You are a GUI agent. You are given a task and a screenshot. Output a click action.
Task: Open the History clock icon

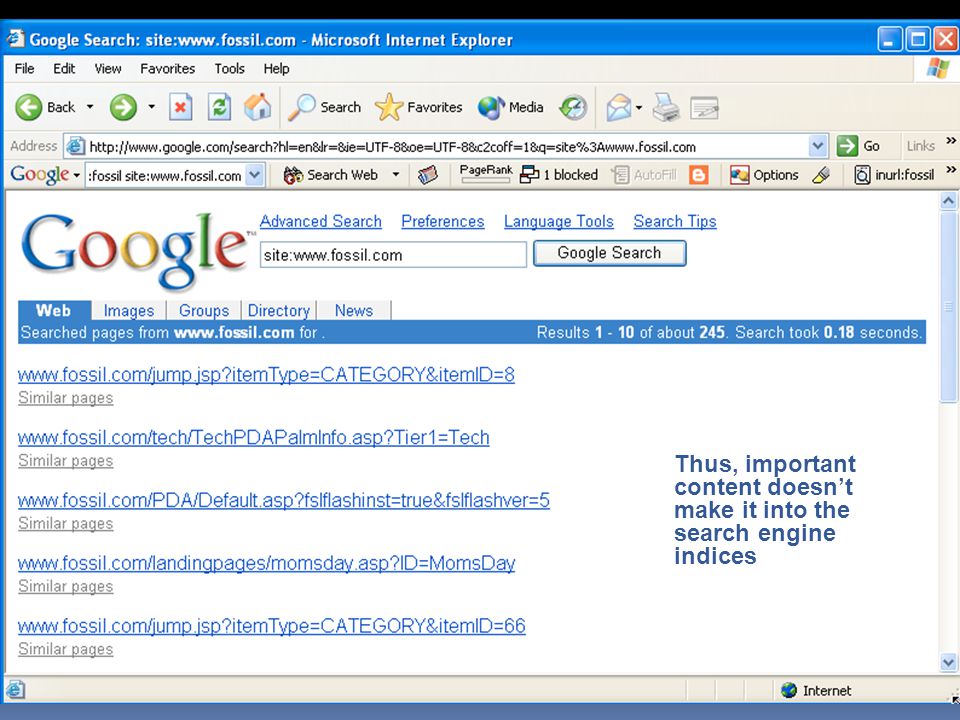point(573,107)
